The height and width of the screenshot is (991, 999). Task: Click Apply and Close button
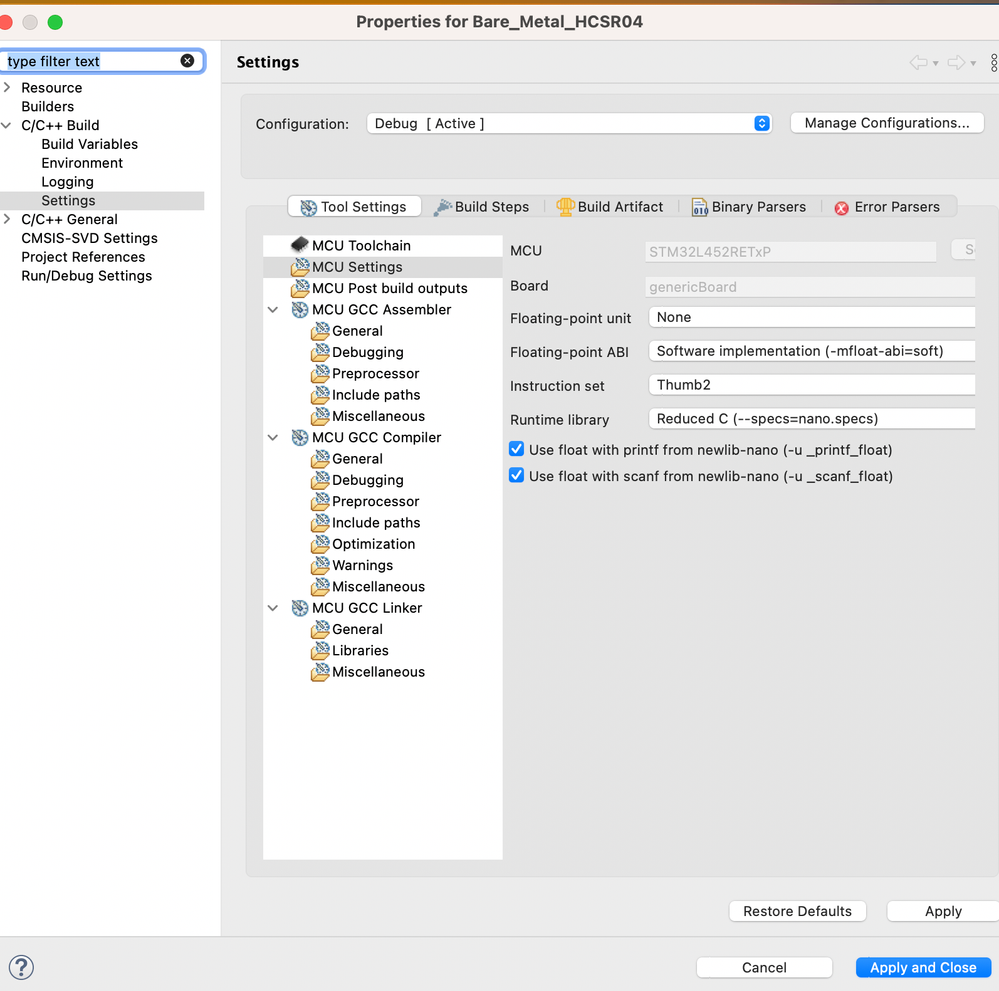pos(923,967)
